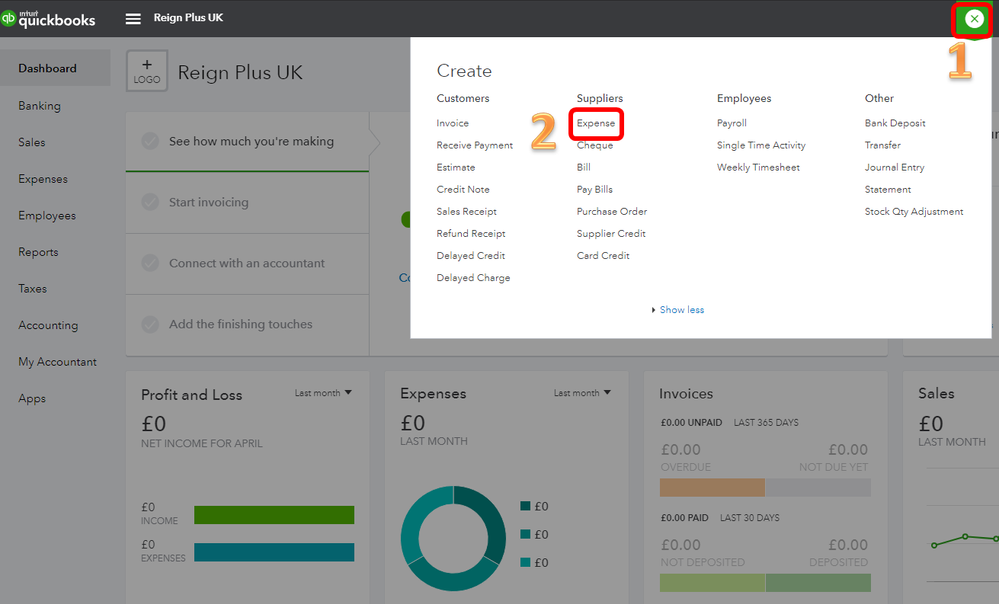Open Stock Qty Adjustment
Screen dimensions: 999x604
tap(914, 212)
